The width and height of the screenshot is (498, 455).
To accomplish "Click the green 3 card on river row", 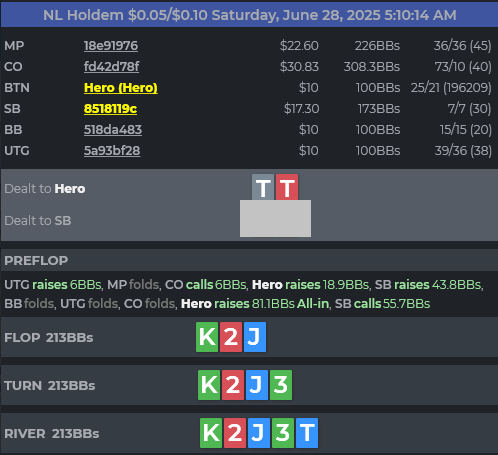I will [x=283, y=433].
